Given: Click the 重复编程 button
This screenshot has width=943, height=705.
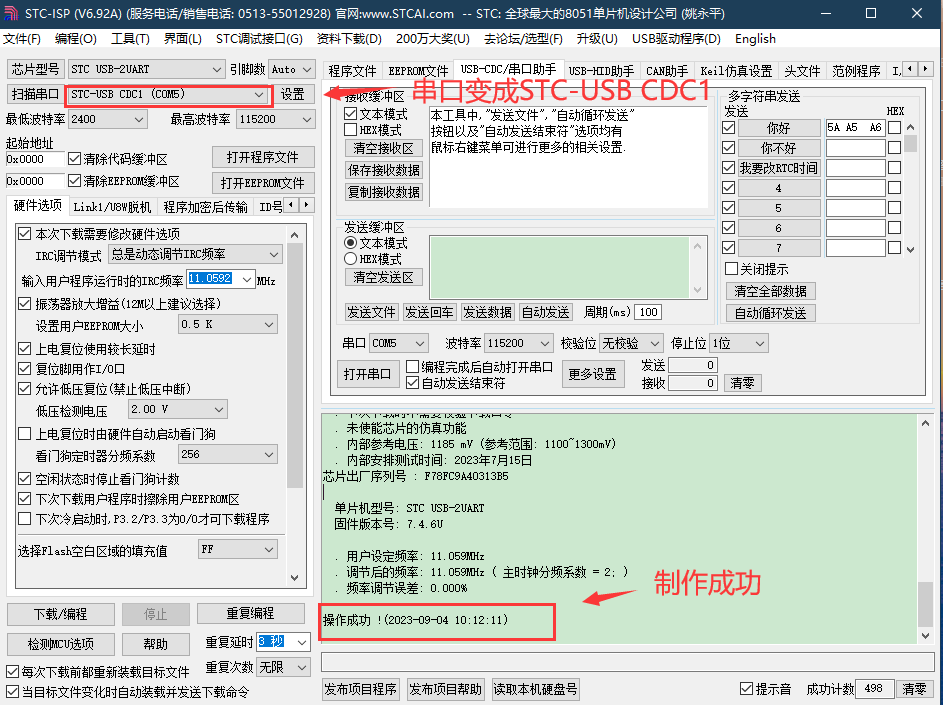Looking at the screenshot, I should point(251,614).
